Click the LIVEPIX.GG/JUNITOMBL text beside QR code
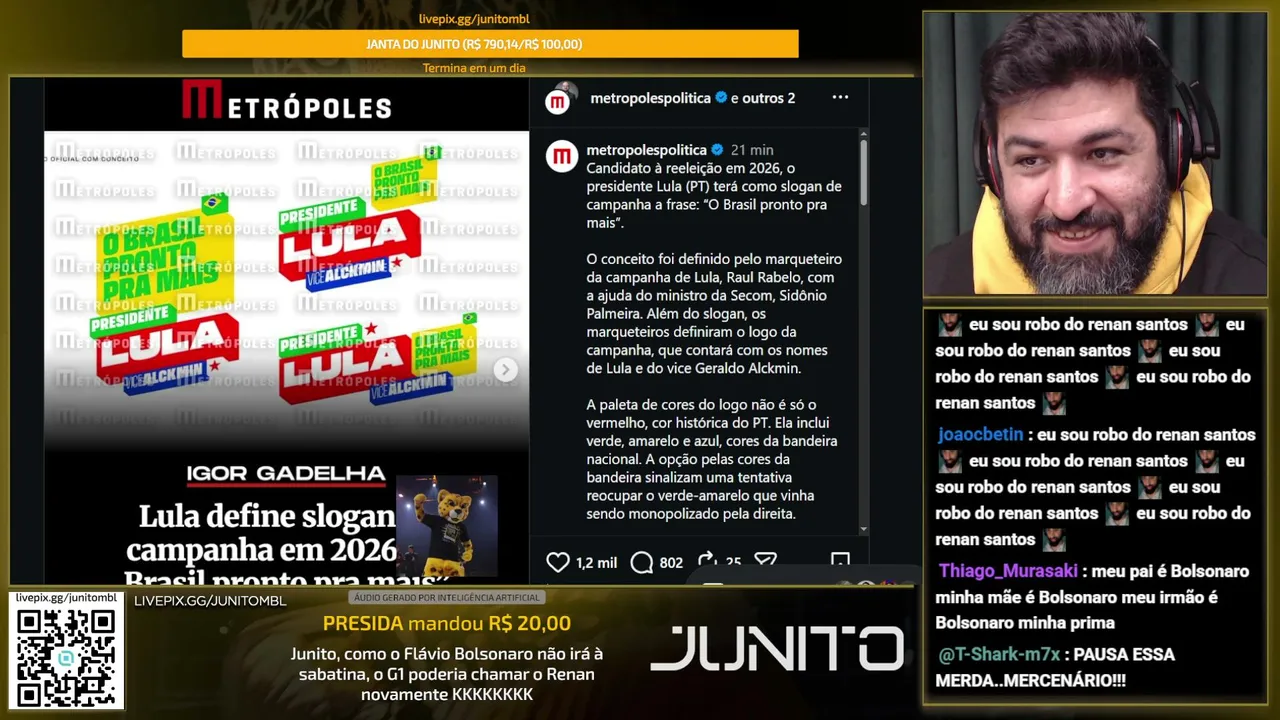Image resolution: width=1280 pixels, height=720 pixels. [x=210, y=601]
